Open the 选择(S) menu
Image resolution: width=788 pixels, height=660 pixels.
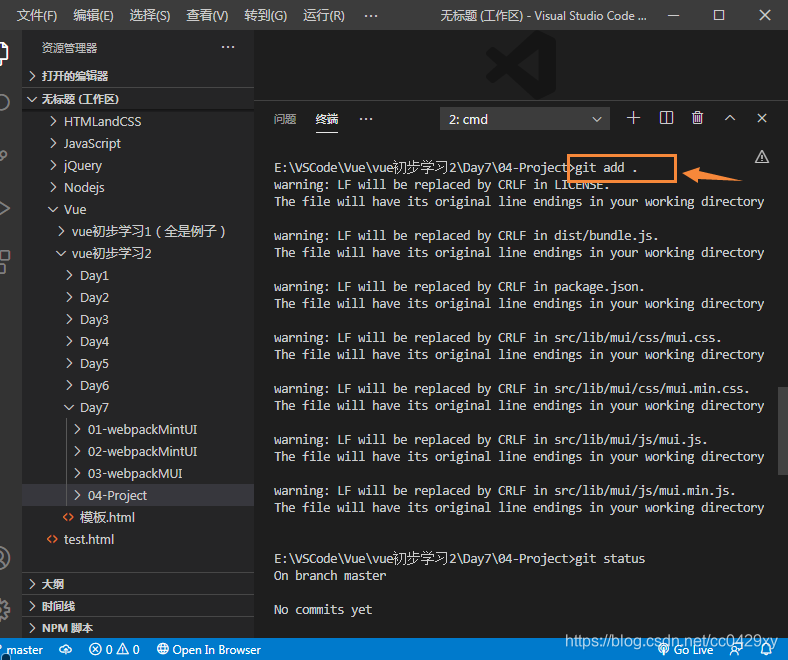point(150,16)
